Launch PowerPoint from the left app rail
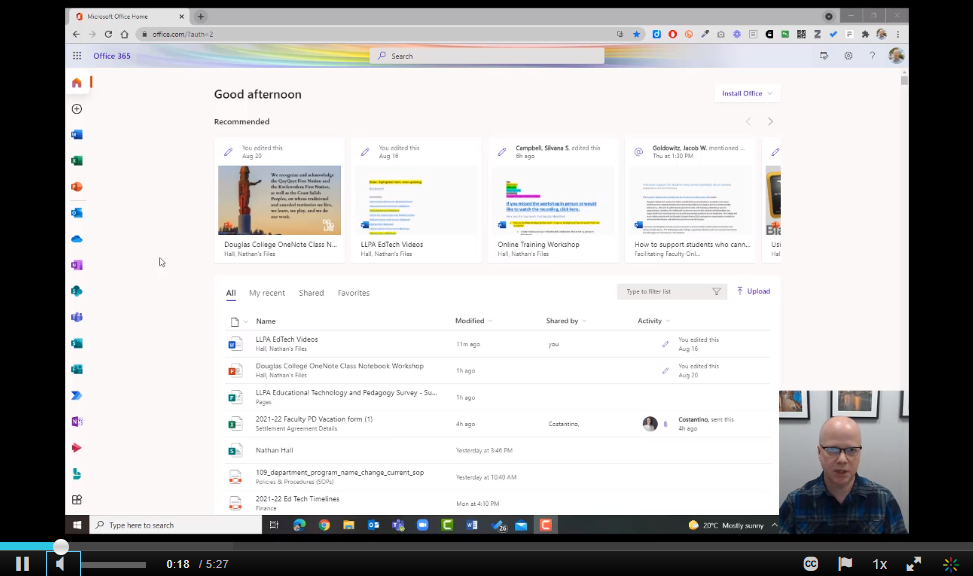Image resolution: width=973 pixels, height=576 pixels. coord(77,187)
